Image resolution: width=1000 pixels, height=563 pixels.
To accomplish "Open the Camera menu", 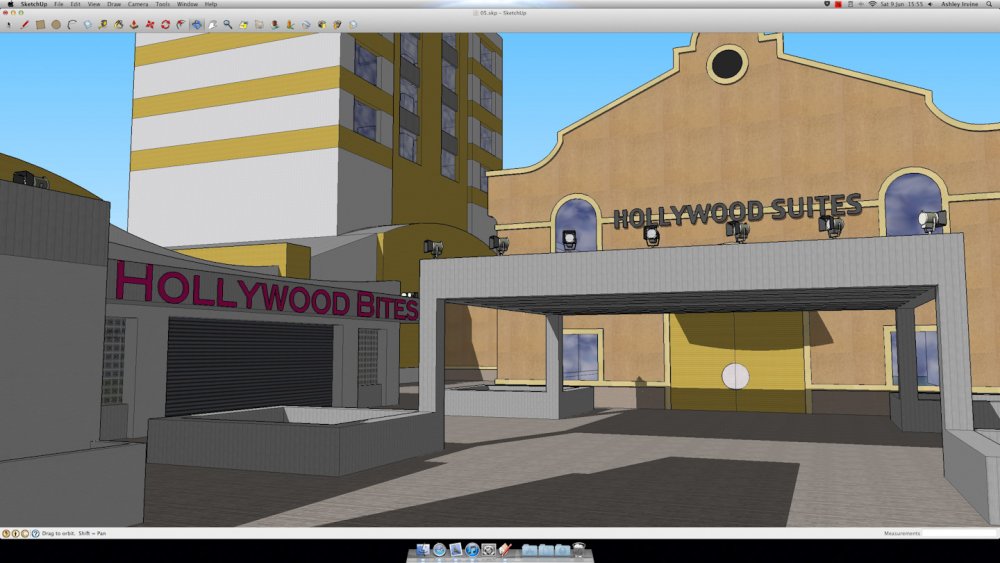I will coord(137,4).
